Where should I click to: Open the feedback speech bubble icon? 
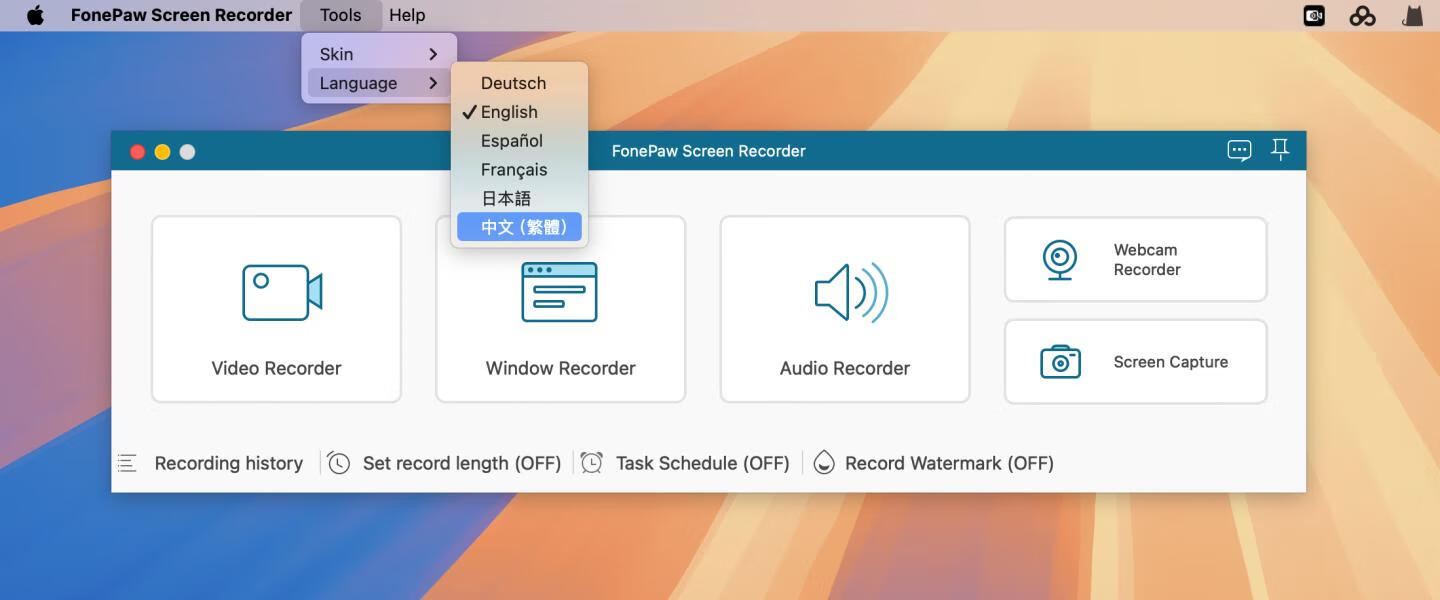click(x=1239, y=150)
